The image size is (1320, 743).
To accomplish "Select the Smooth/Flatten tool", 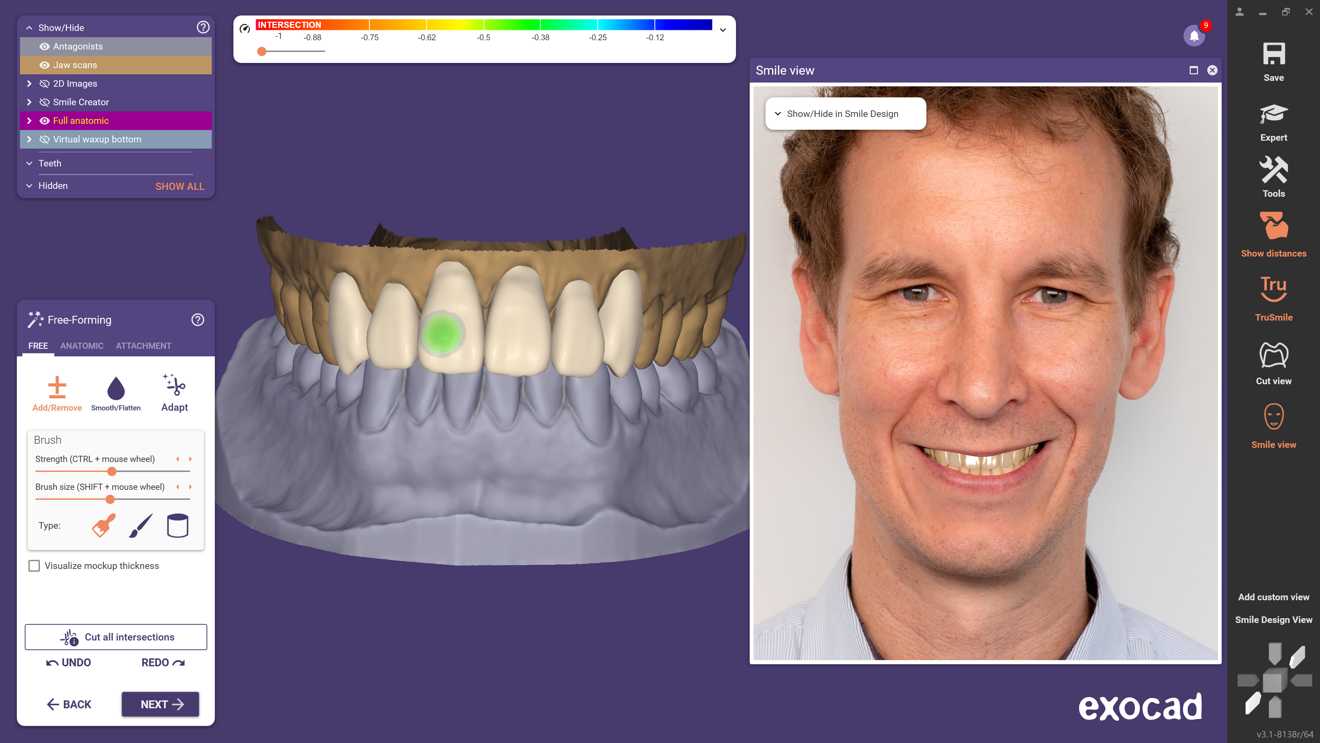I will coord(115,390).
